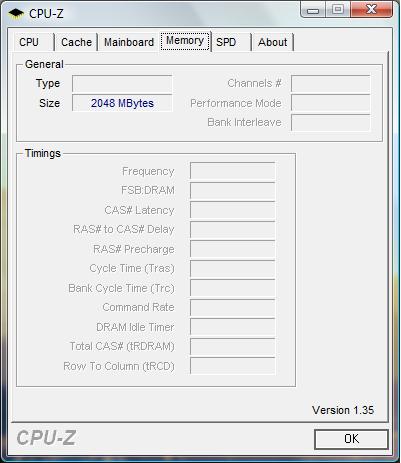Click the Type label
The image size is (401, 463).
[x=48, y=84]
